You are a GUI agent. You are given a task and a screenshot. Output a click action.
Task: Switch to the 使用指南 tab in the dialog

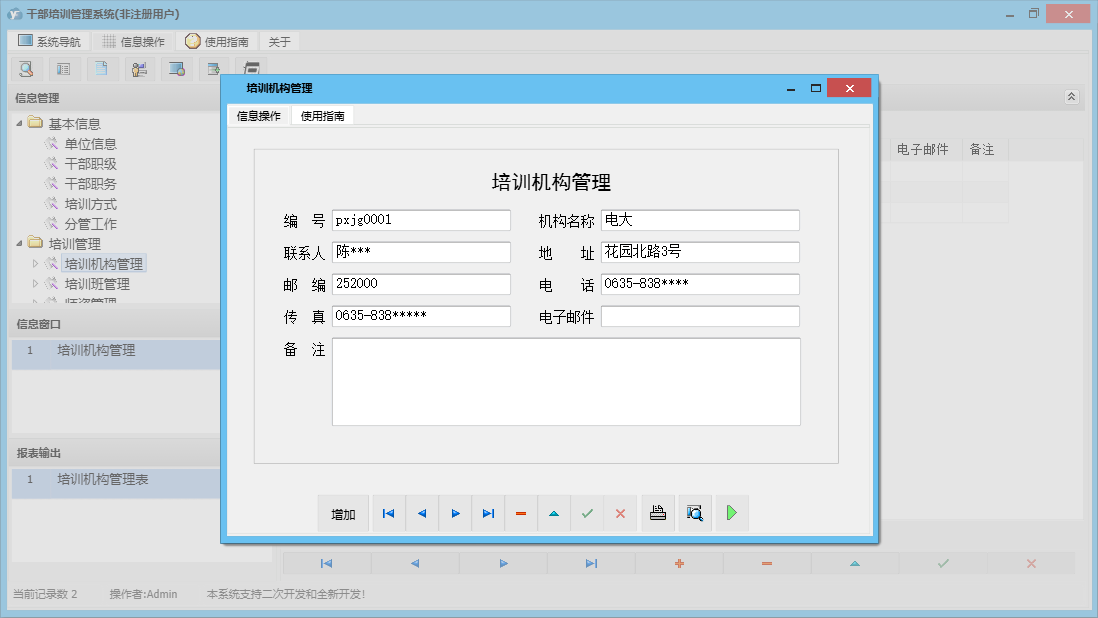click(x=321, y=114)
